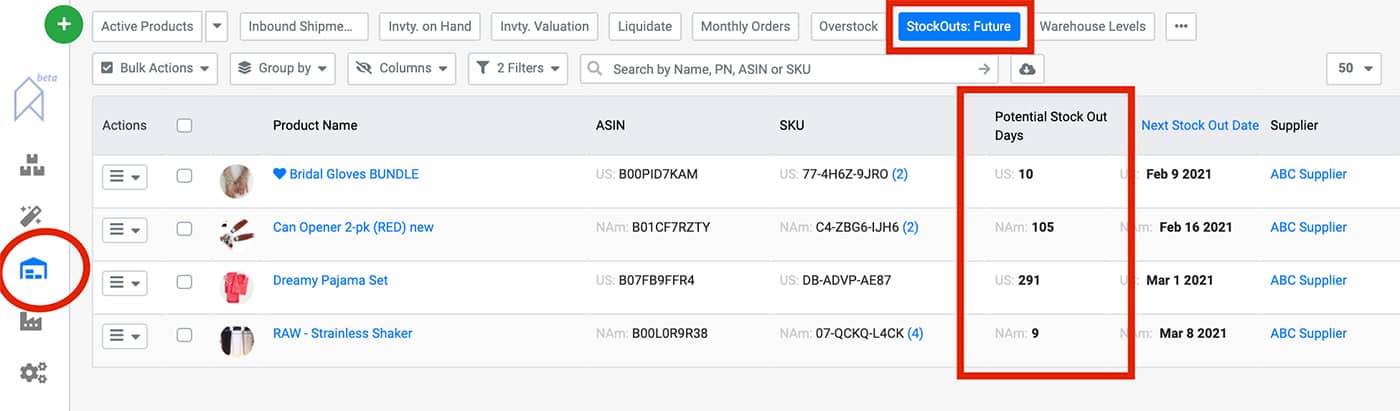Screen dimensions: 1400x411
Task: Click the search arrow submit icon
Action: [985, 69]
